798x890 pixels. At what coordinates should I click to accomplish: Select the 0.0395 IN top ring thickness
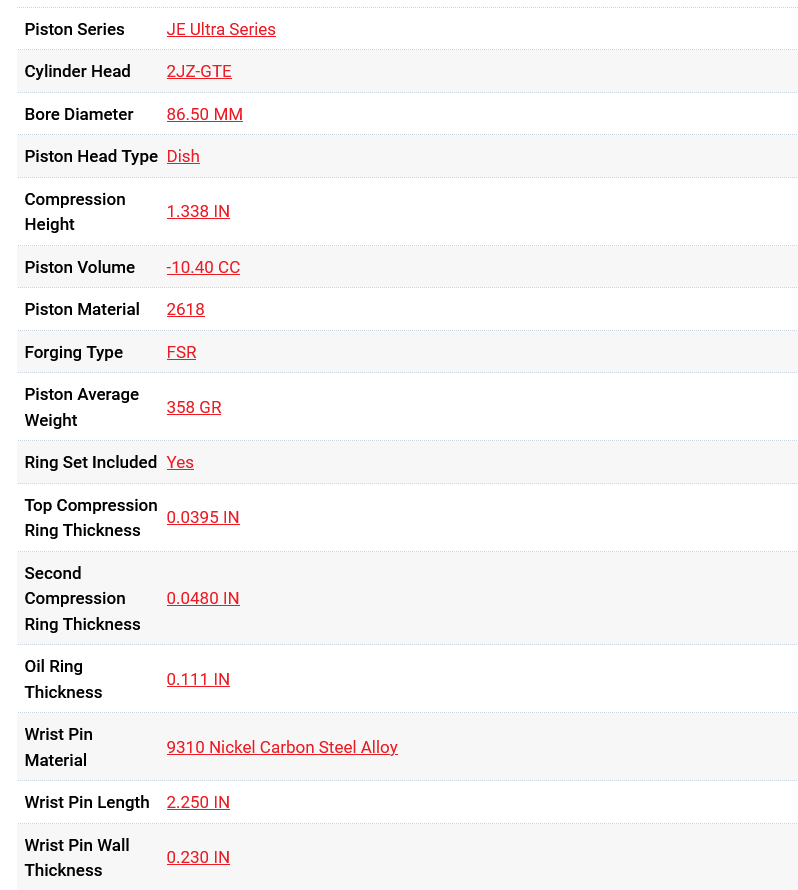(203, 517)
